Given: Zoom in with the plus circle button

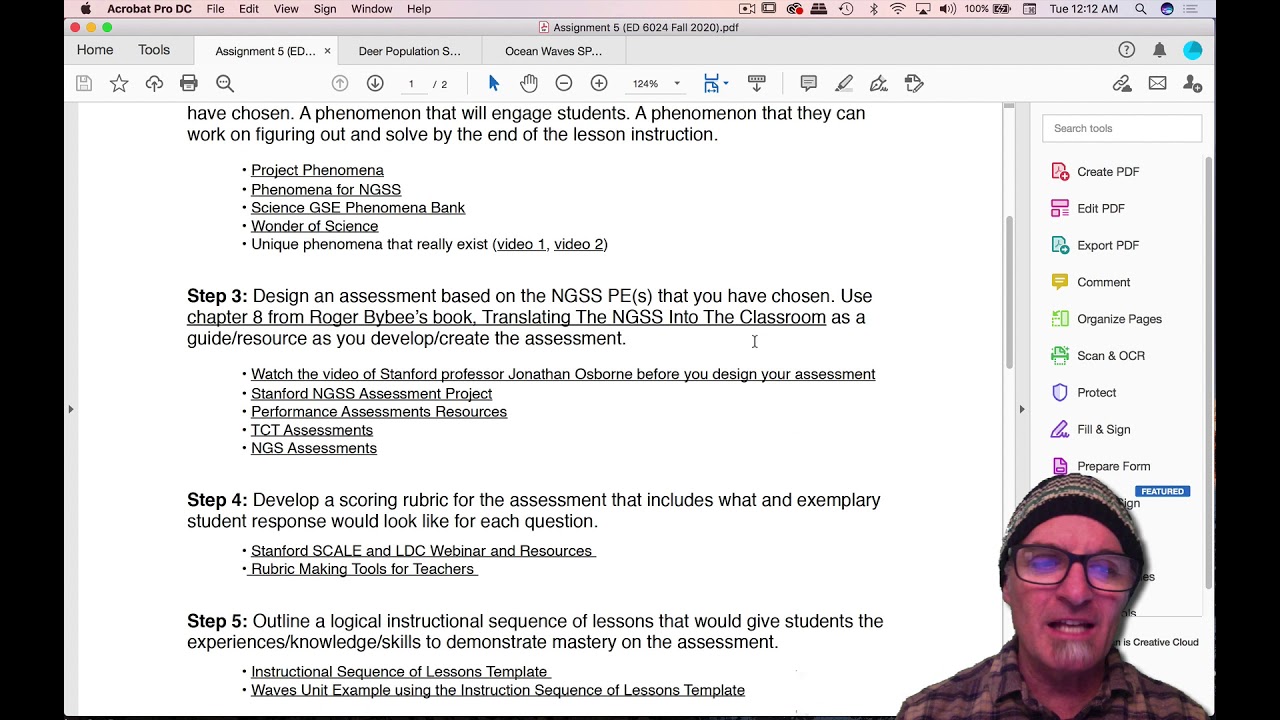Looking at the screenshot, I should pyautogui.click(x=599, y=84).
